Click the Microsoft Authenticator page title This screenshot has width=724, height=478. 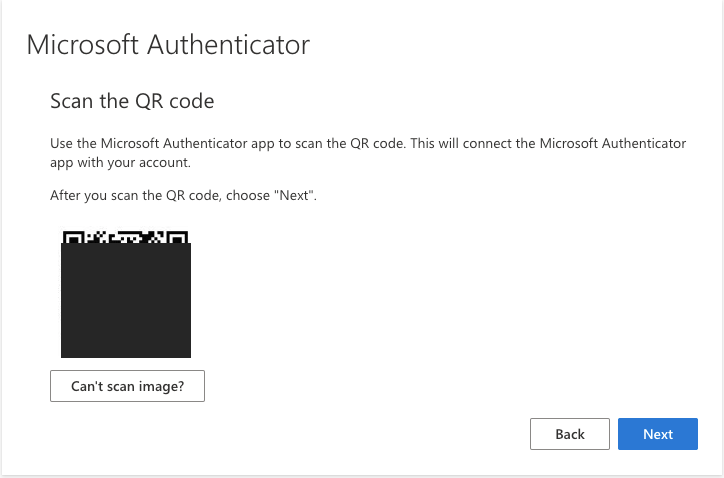pyautogui.click(x=168, y=45)
